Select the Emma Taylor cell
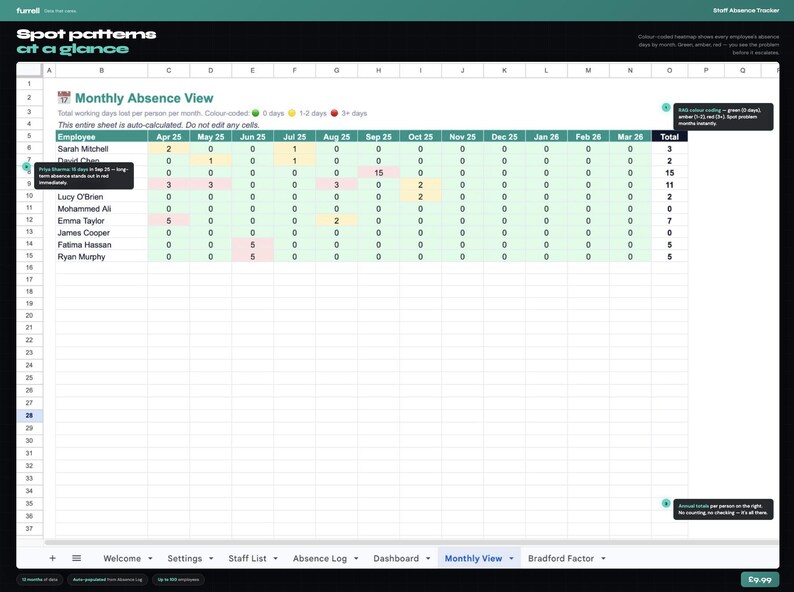 pyautogui.click(x=101, y=221)
